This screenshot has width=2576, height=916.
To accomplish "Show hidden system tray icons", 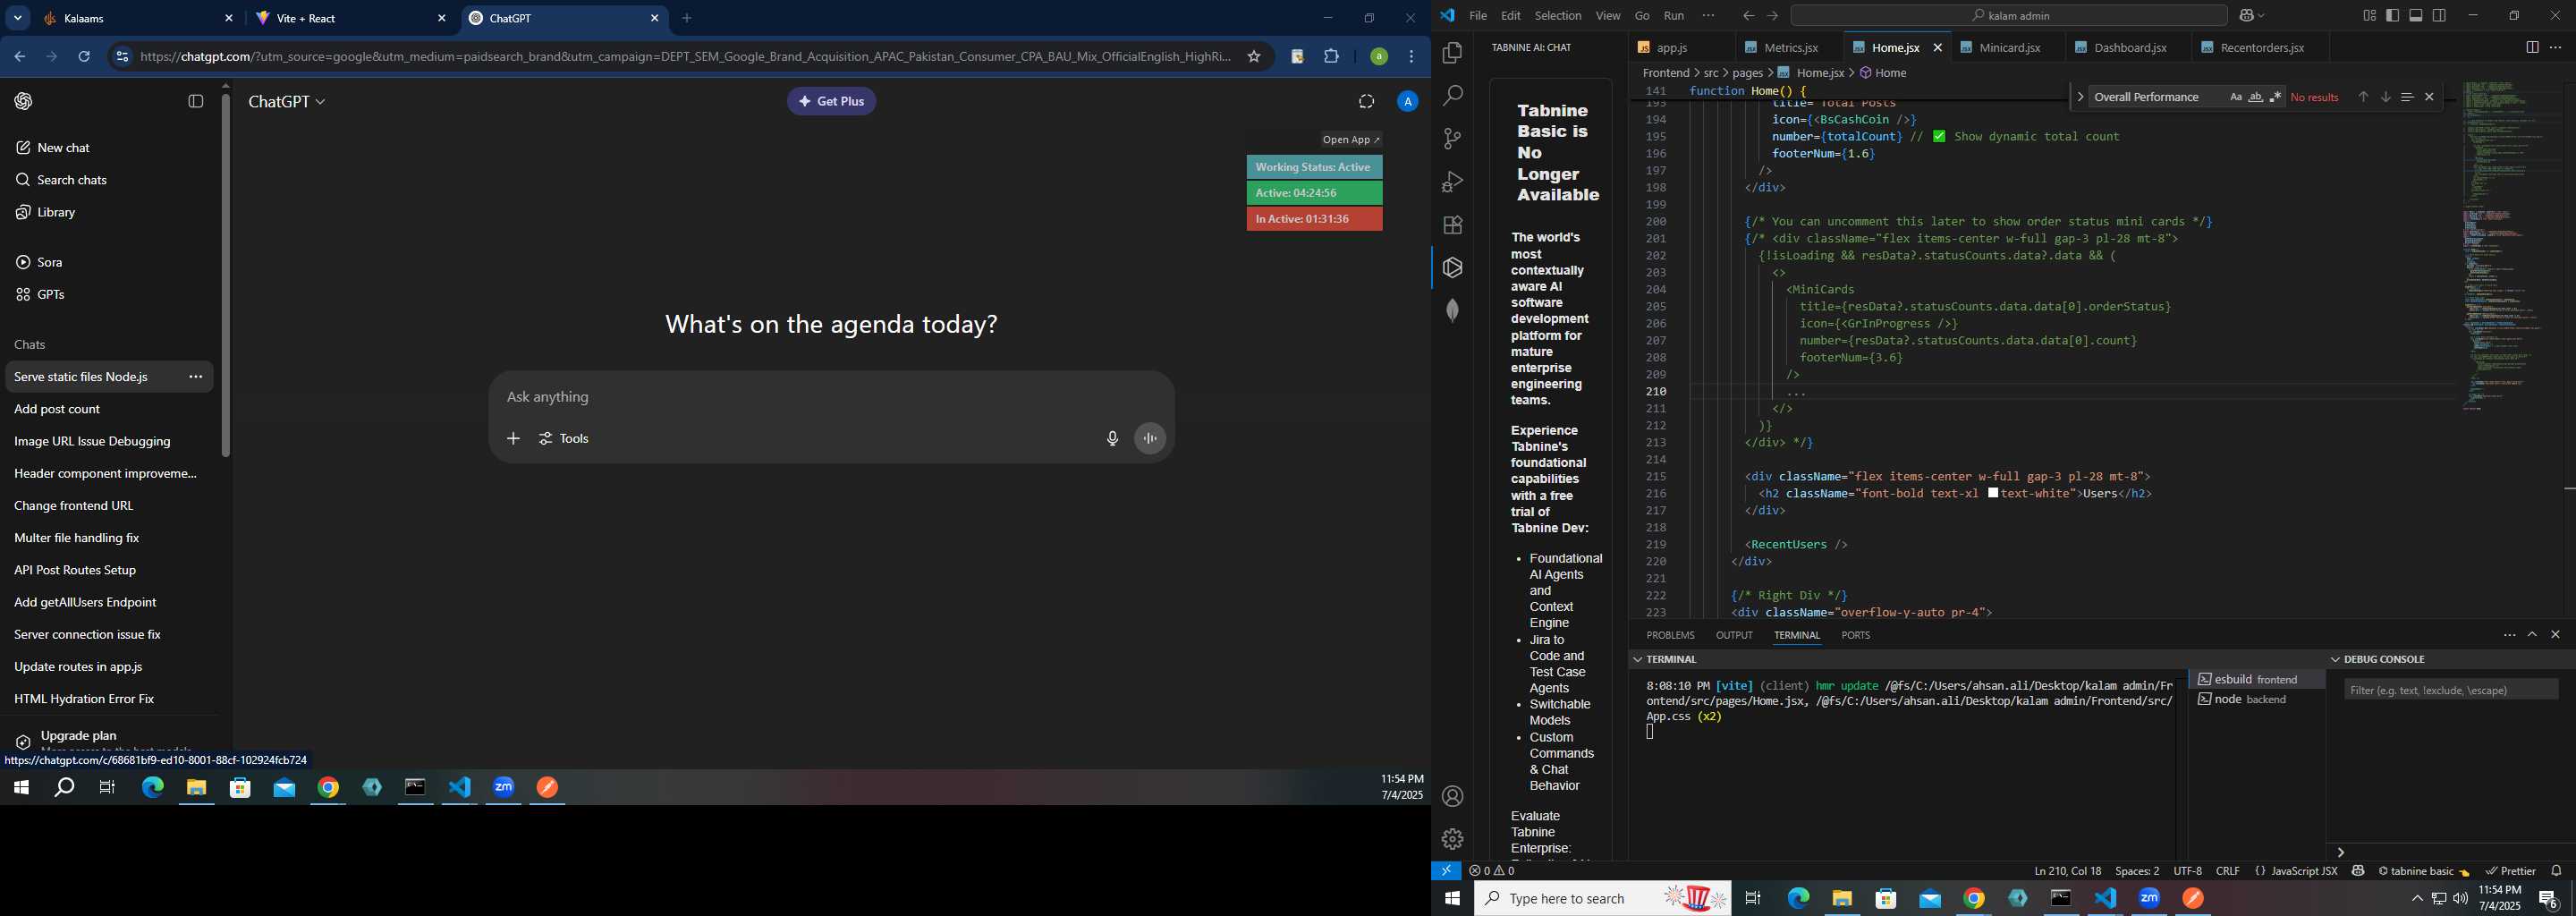I will coord(2416,899).
